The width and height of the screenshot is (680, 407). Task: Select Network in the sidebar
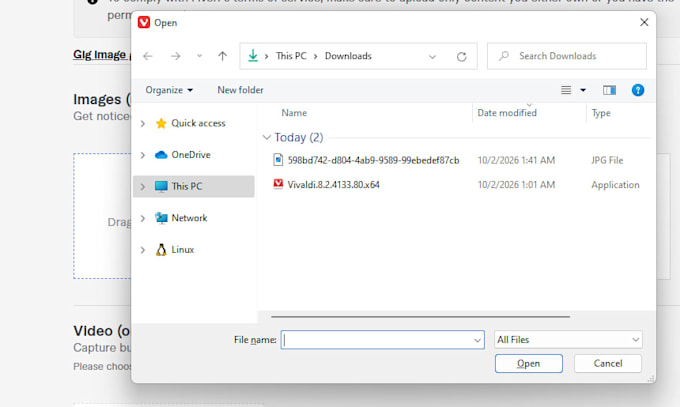[x=189, y=218]
